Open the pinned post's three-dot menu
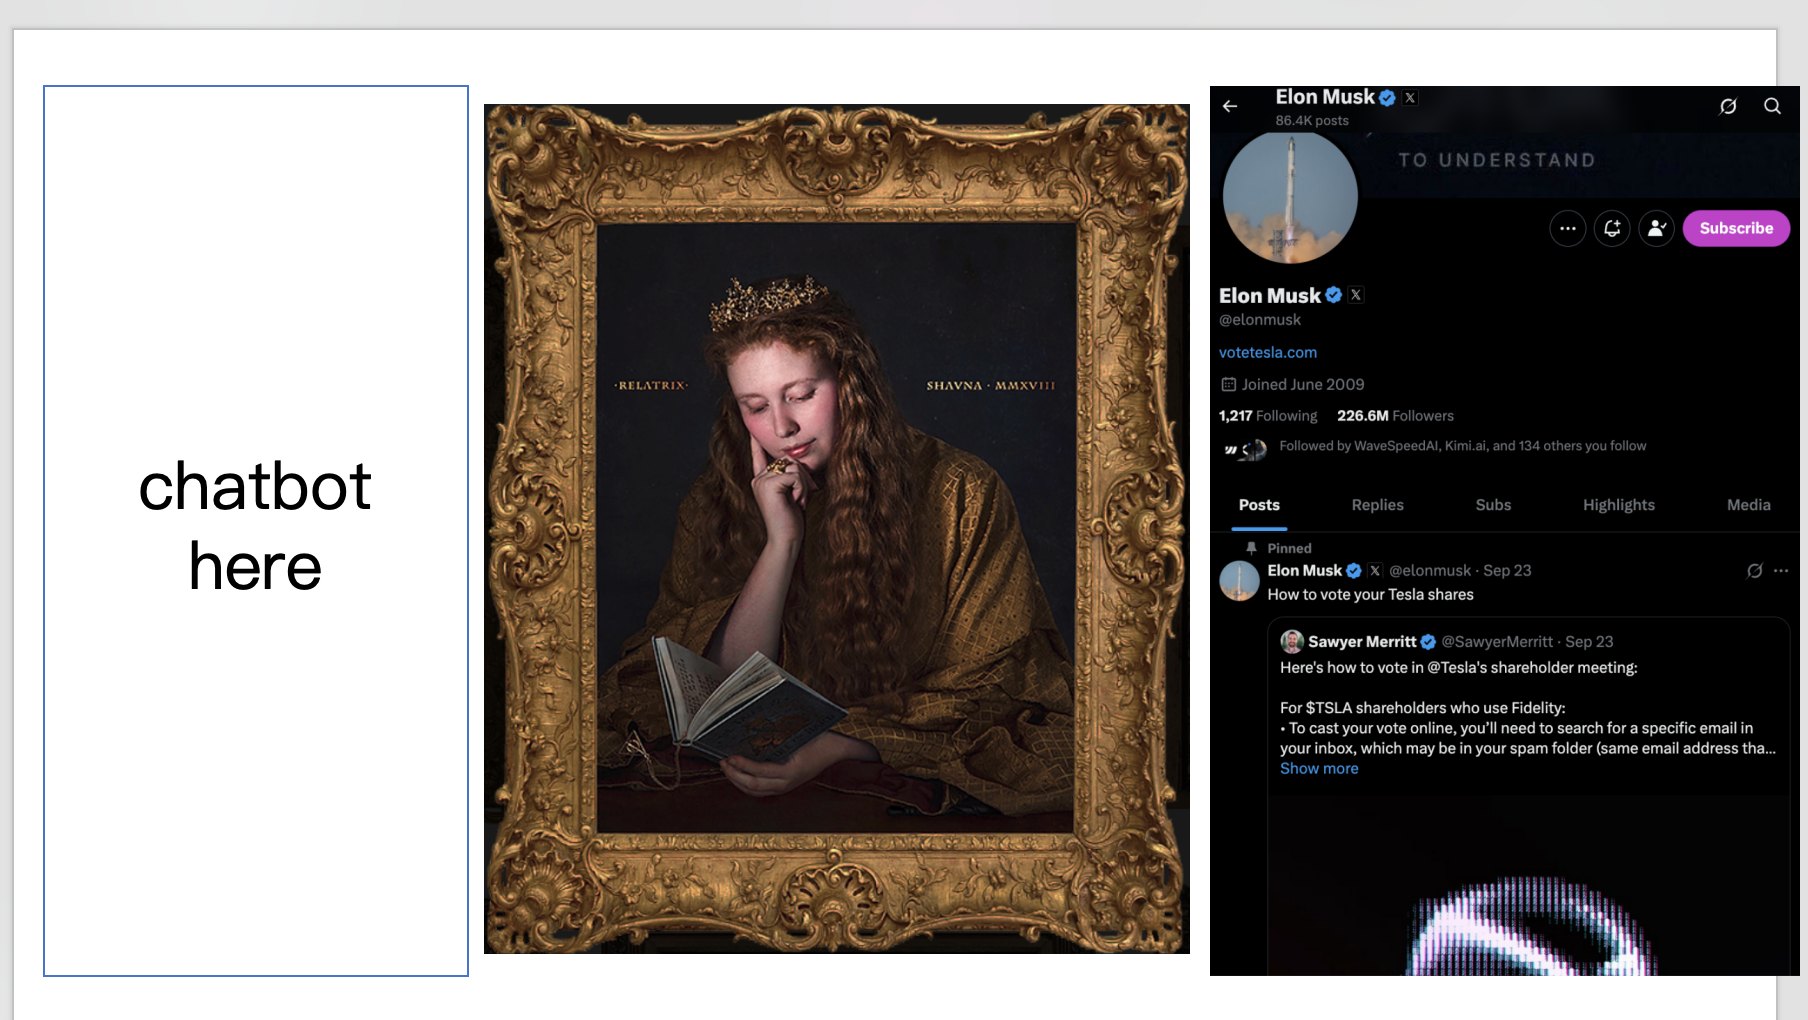1808x1020 pixels. (1781, 571)
